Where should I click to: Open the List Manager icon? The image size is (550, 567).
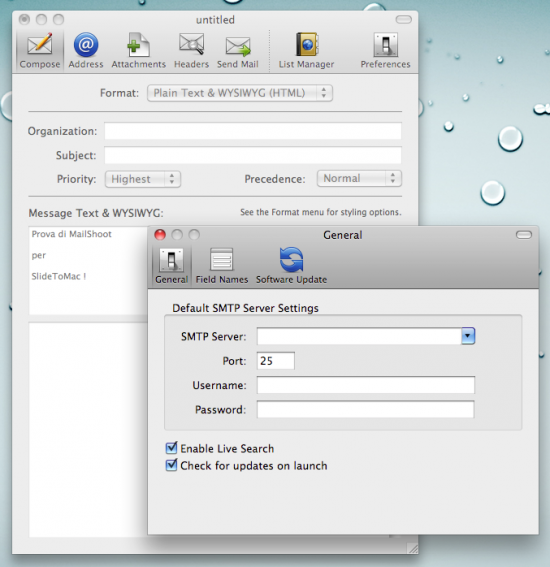(306, 50)
